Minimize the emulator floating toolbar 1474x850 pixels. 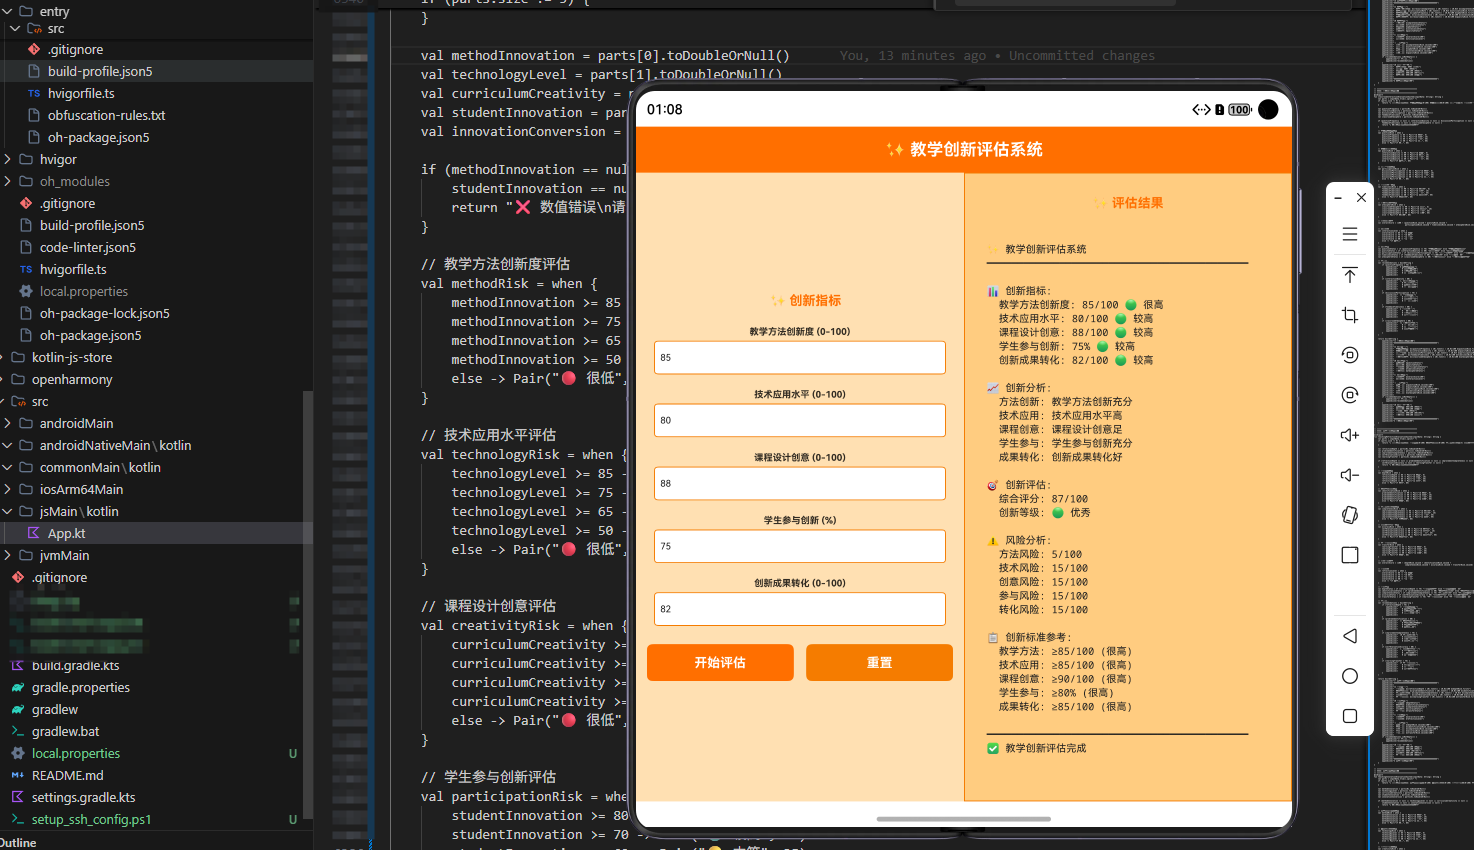click(x=1338, y=198)
